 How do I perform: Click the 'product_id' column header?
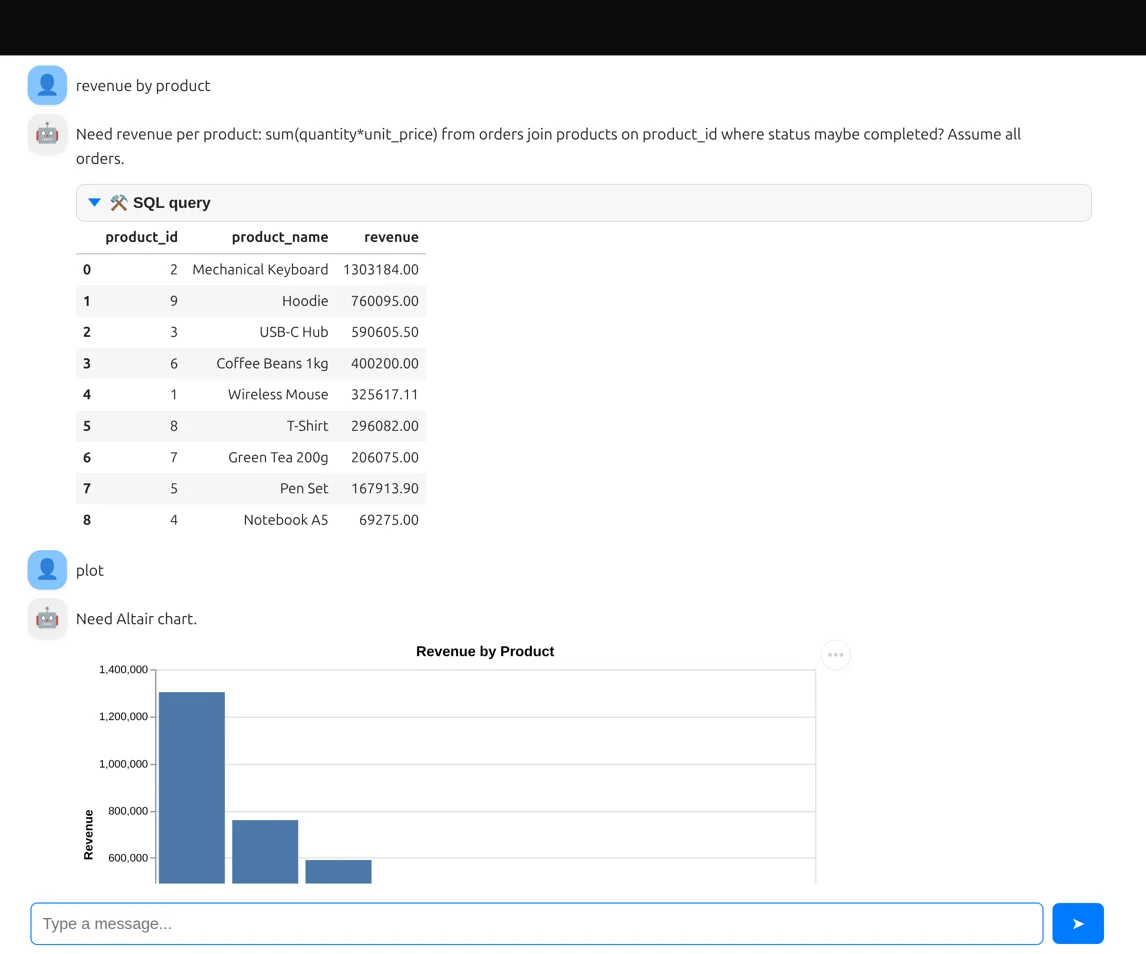click(x=141, y=237)
